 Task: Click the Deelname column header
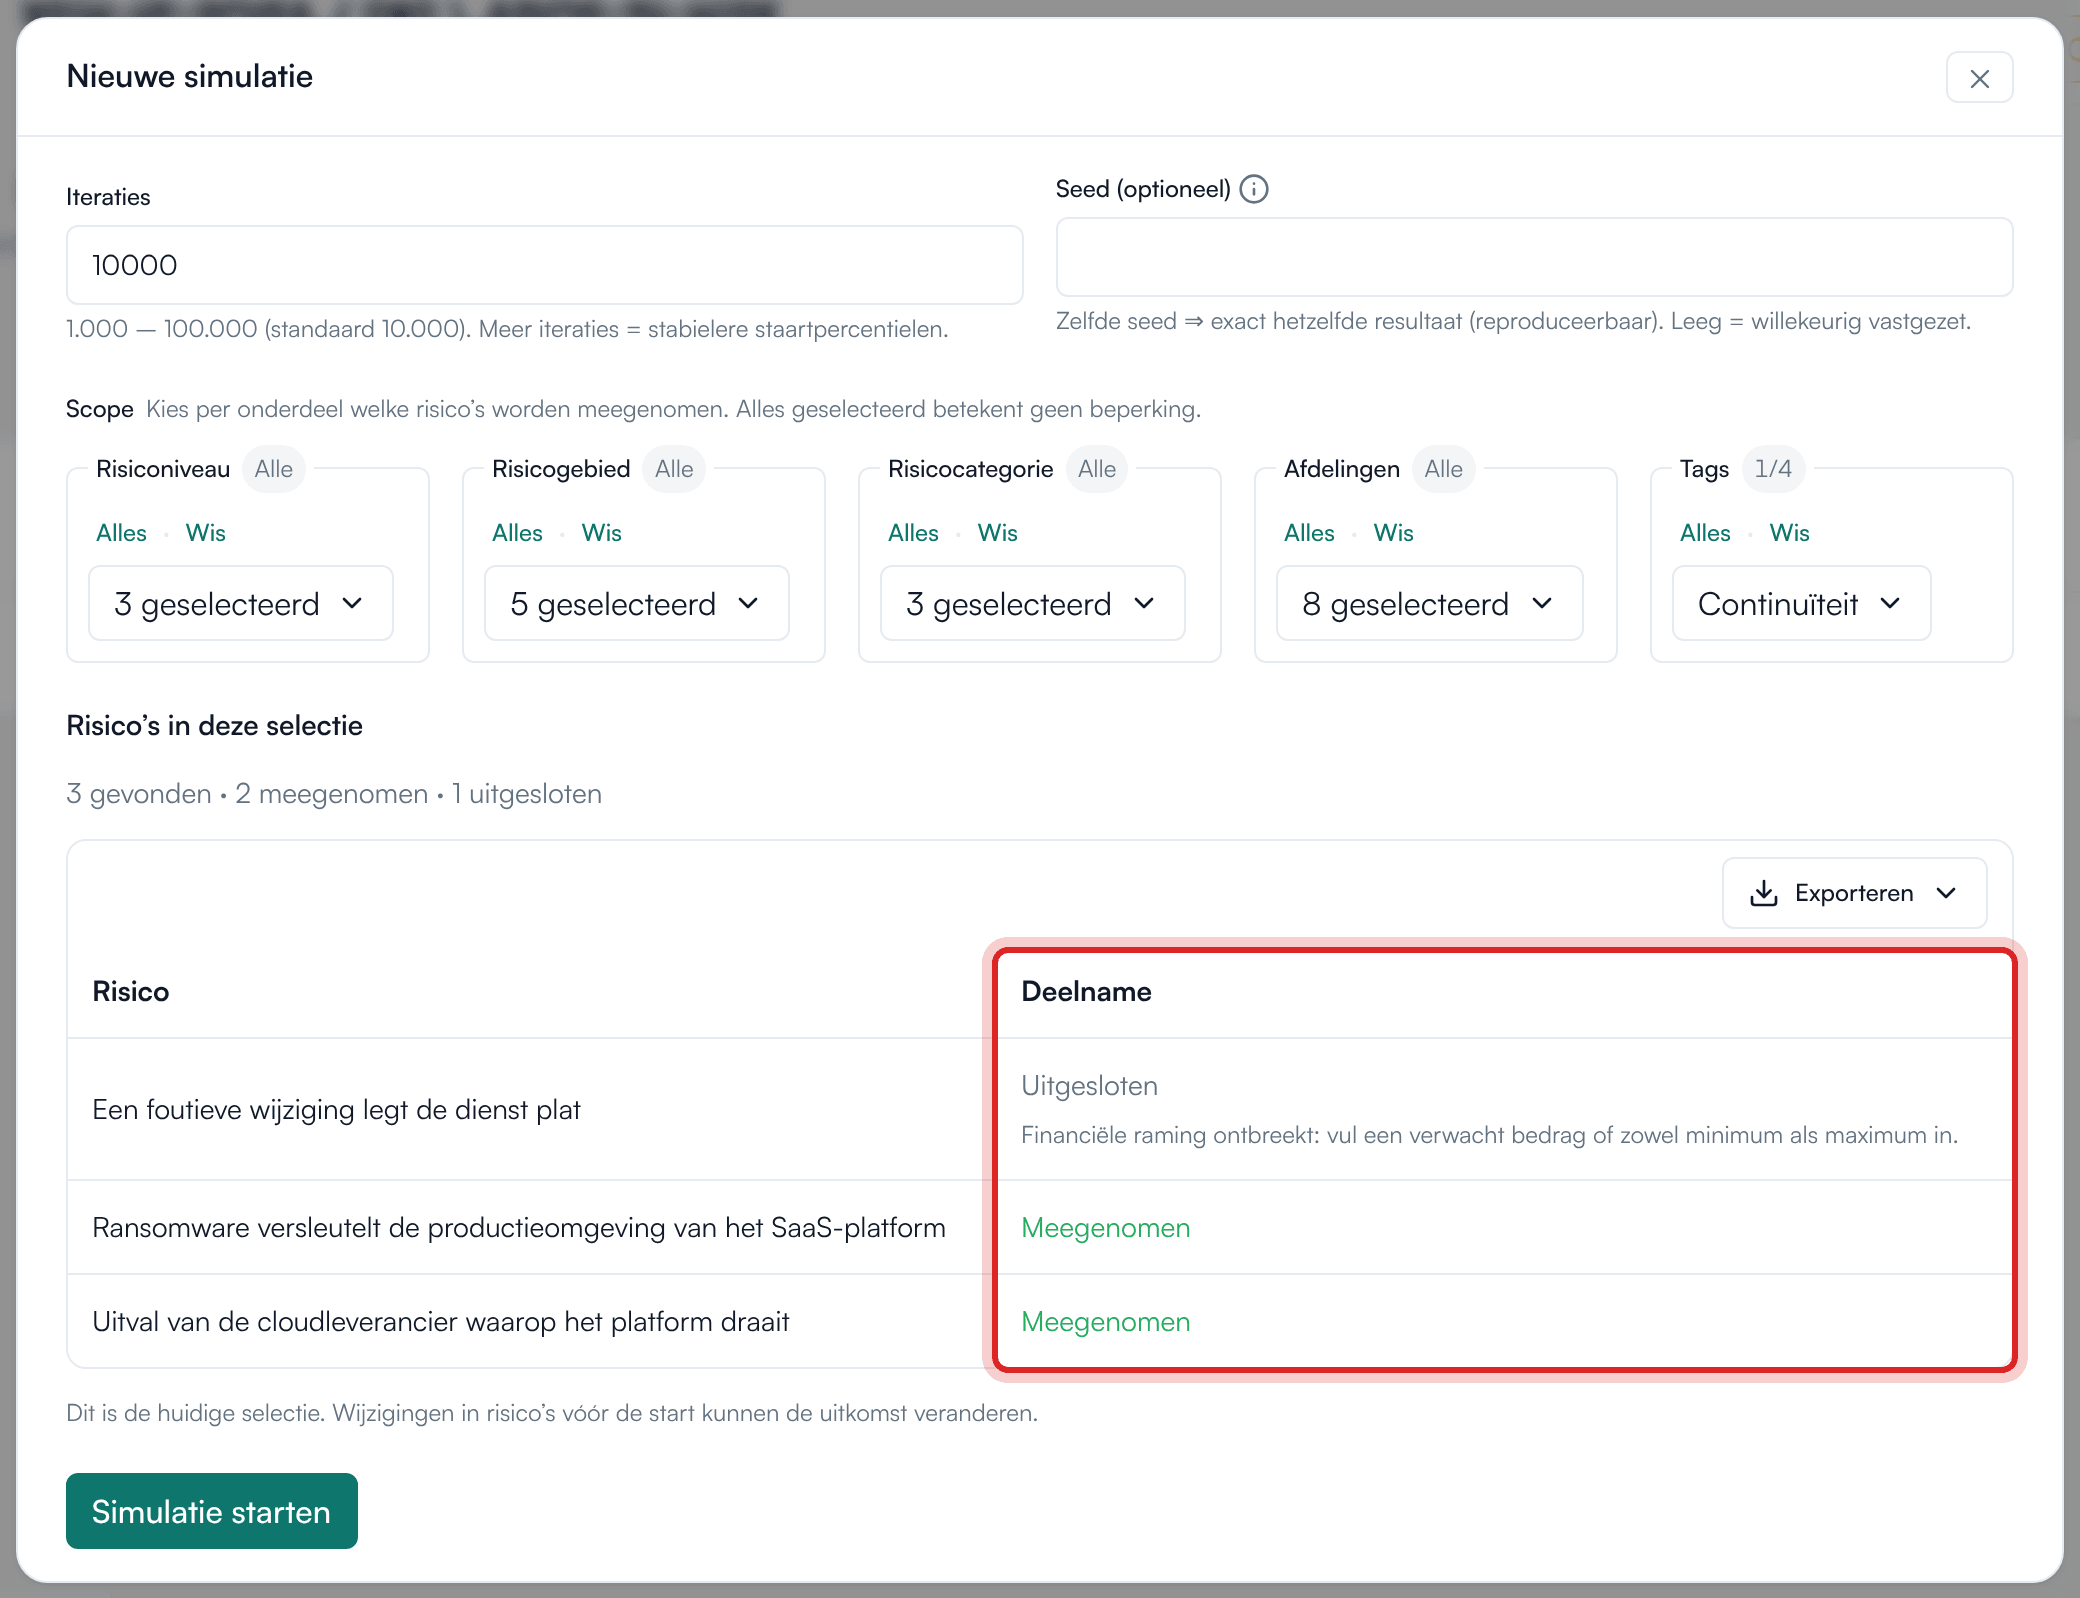tap(1086, 992)
